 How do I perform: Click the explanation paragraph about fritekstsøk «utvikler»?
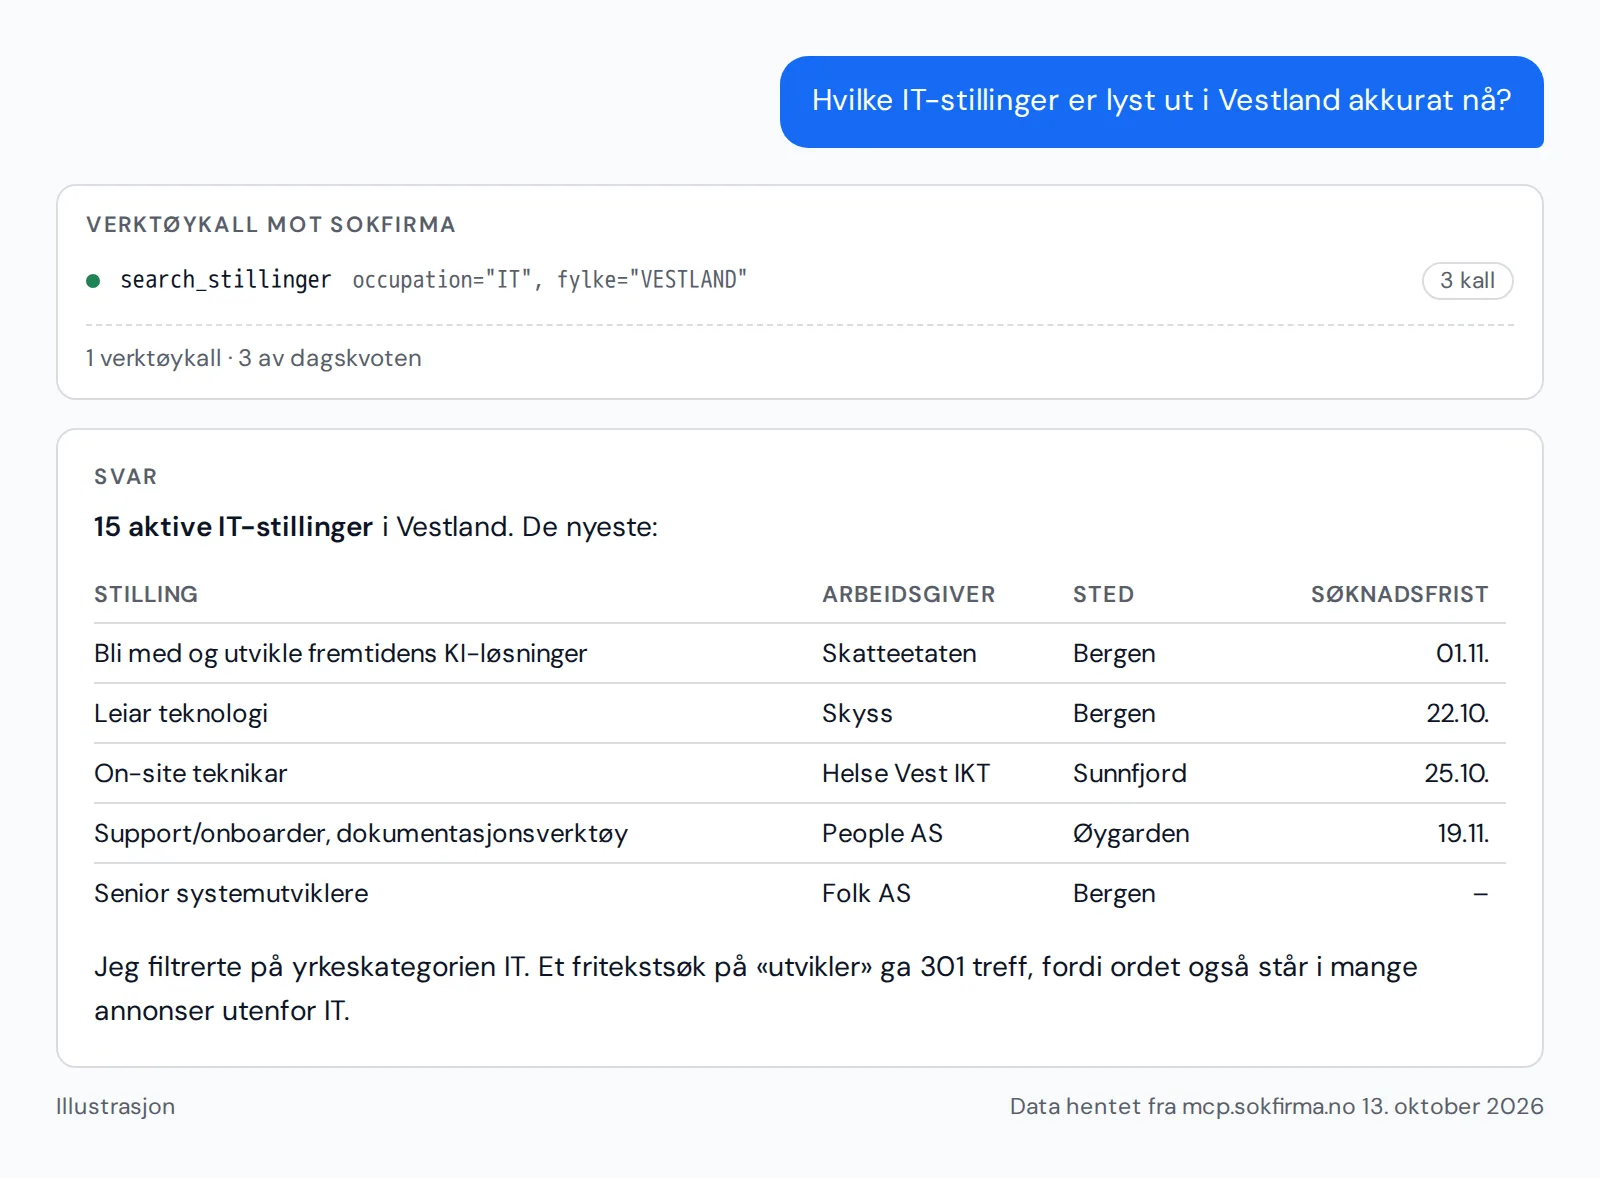click(755, 988)
